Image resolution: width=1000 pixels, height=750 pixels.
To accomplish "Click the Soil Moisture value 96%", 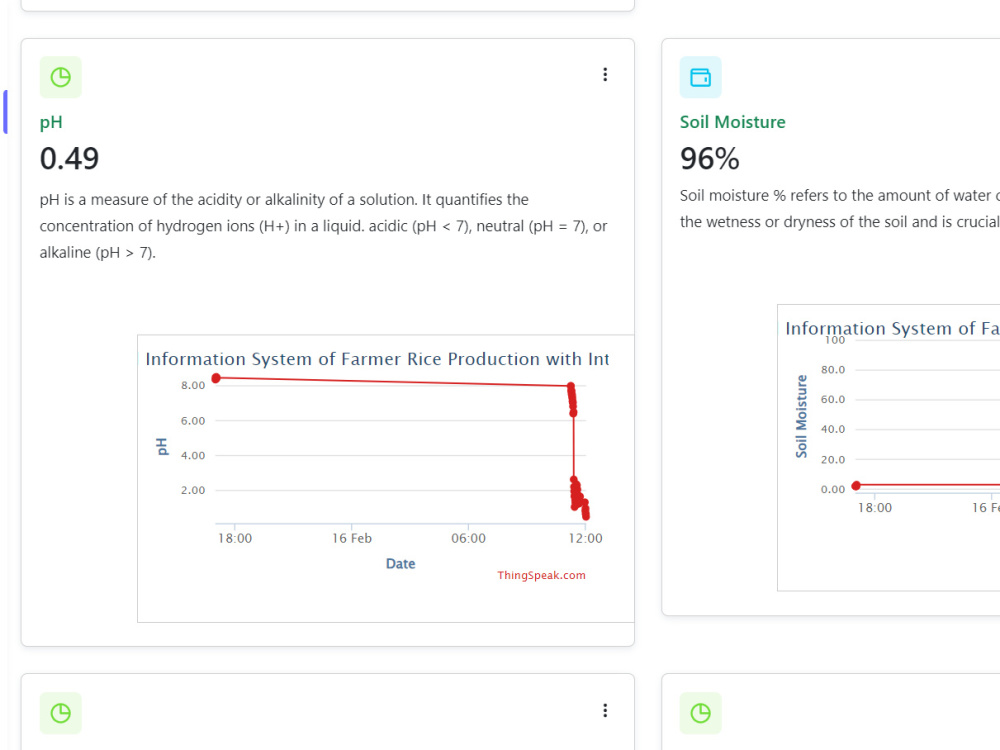I will tap(709, 158).
